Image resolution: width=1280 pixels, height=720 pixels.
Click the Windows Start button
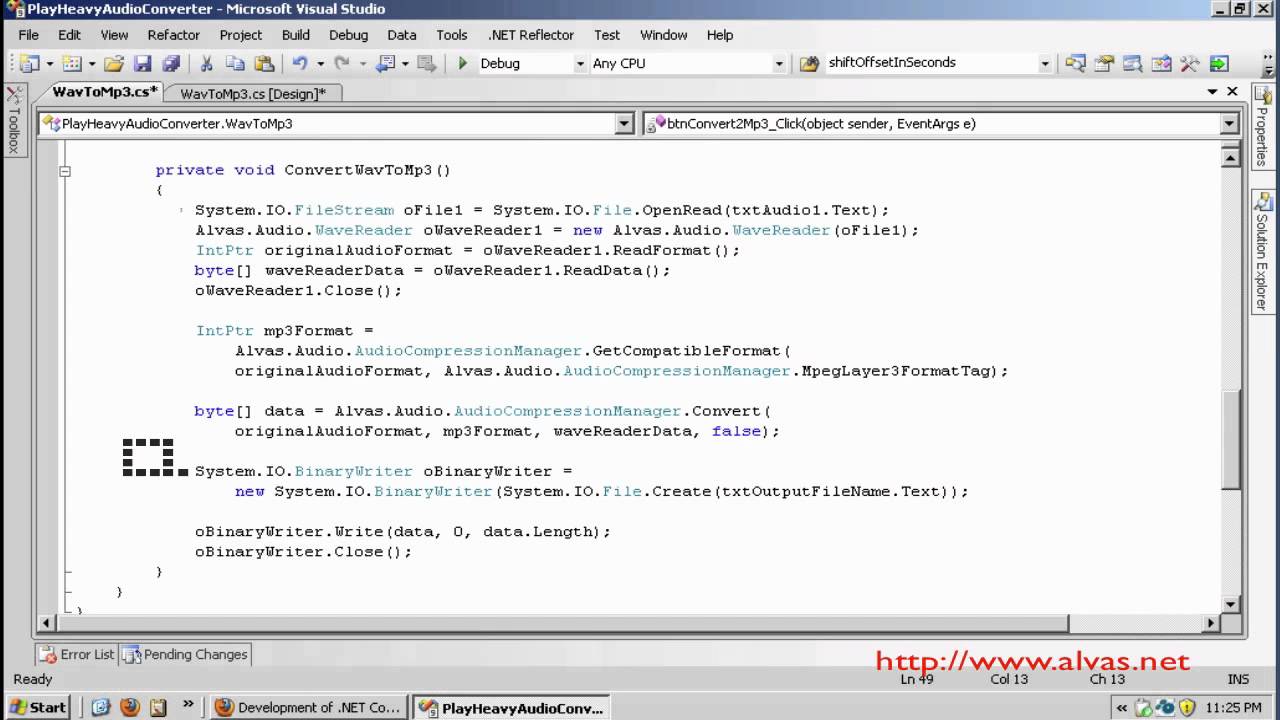click(x=36, y=707)
